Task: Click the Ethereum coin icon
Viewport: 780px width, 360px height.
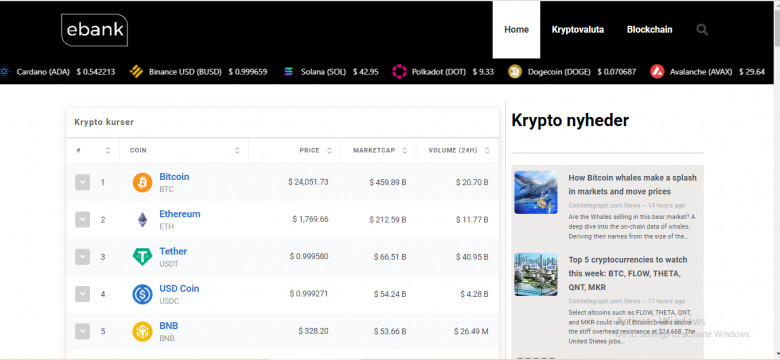Action: coord(142,220)
